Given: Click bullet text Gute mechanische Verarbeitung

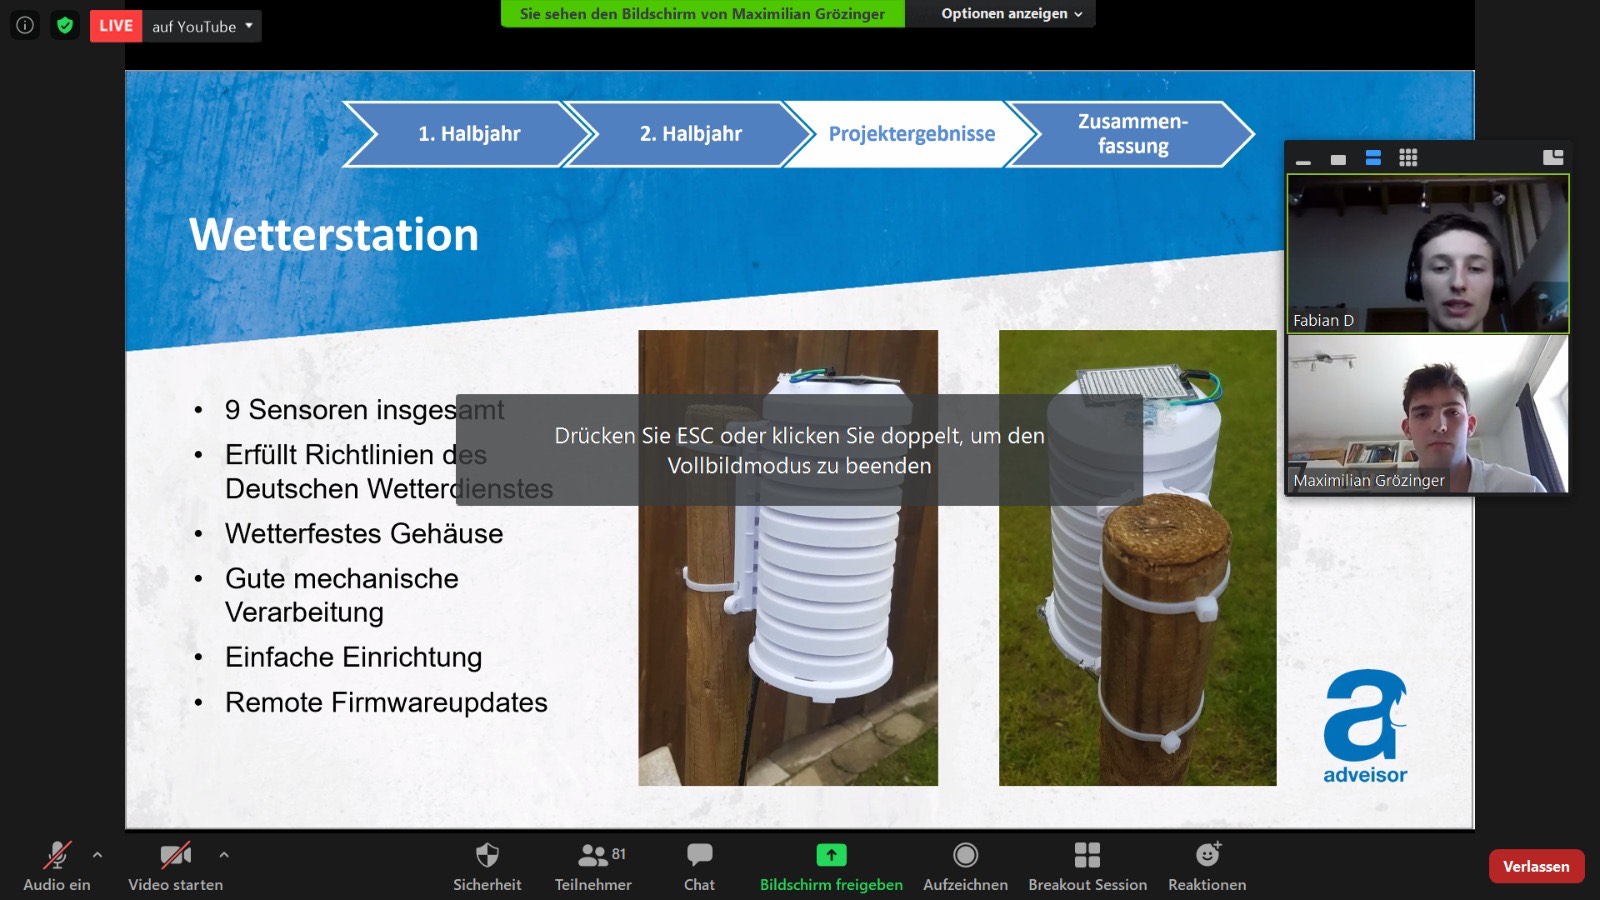Looking at the screenshot, I should (x=341, y=595).
